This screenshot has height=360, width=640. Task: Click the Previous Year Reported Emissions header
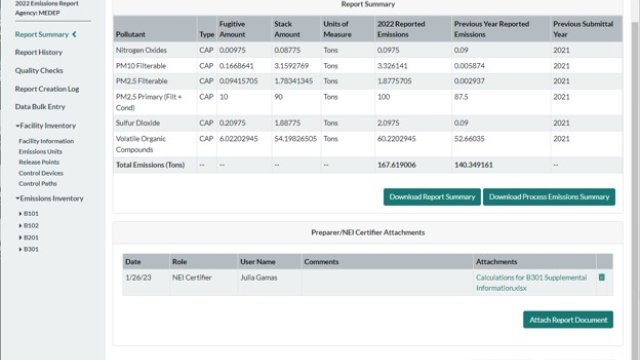pos(501,29)
